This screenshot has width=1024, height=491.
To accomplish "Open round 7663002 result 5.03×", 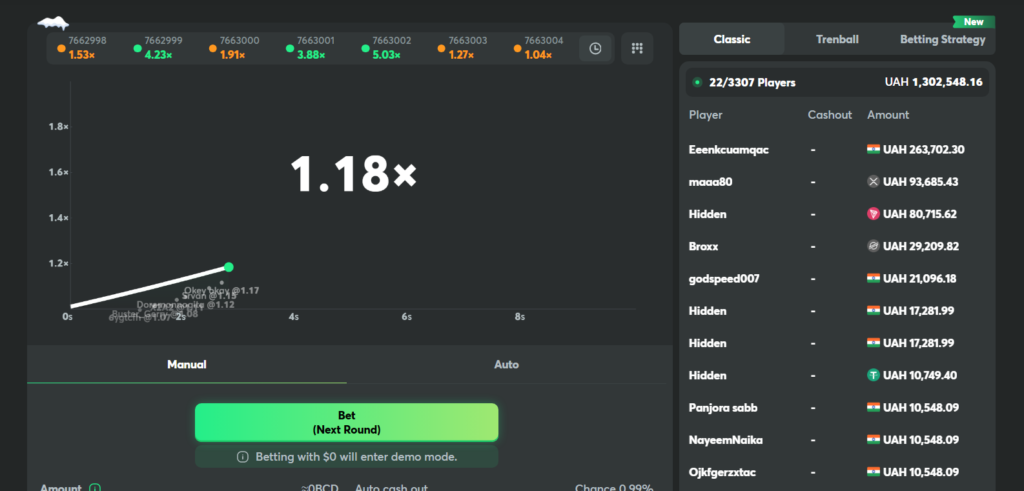I will 385,48.
